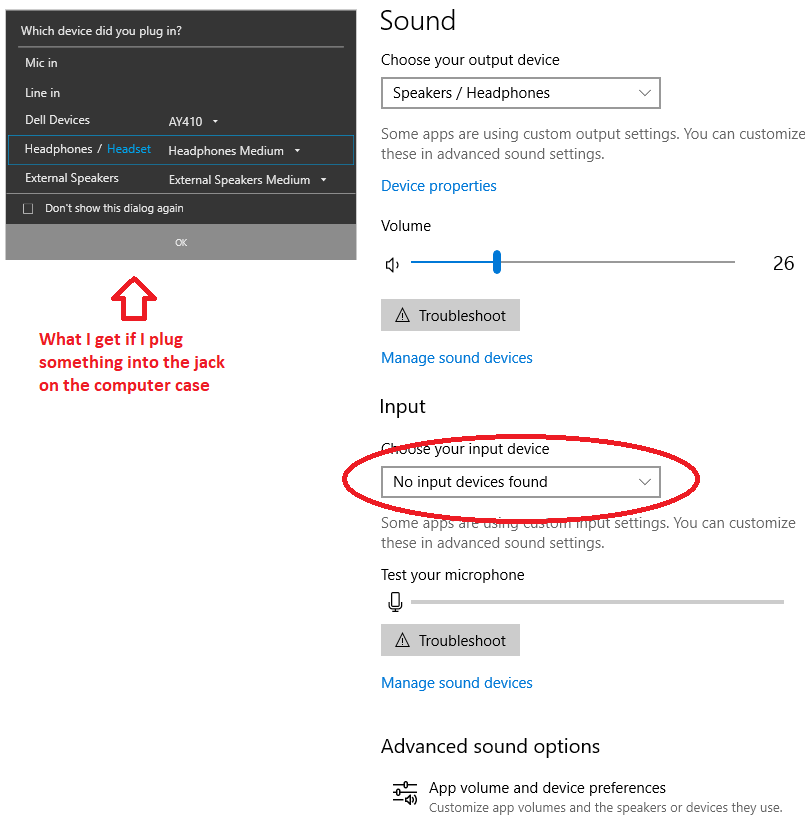Tick 'Don't show this dialog again' checkbox
805x828 pixels.
(28, 209)
